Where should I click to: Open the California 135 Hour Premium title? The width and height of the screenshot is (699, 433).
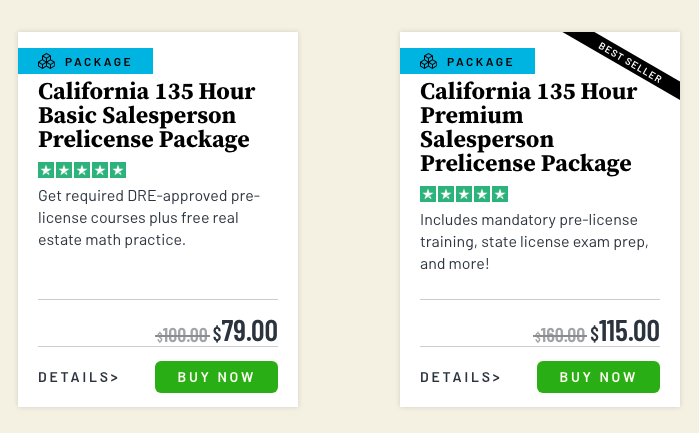pyautogui.click(x=528, y=127)
